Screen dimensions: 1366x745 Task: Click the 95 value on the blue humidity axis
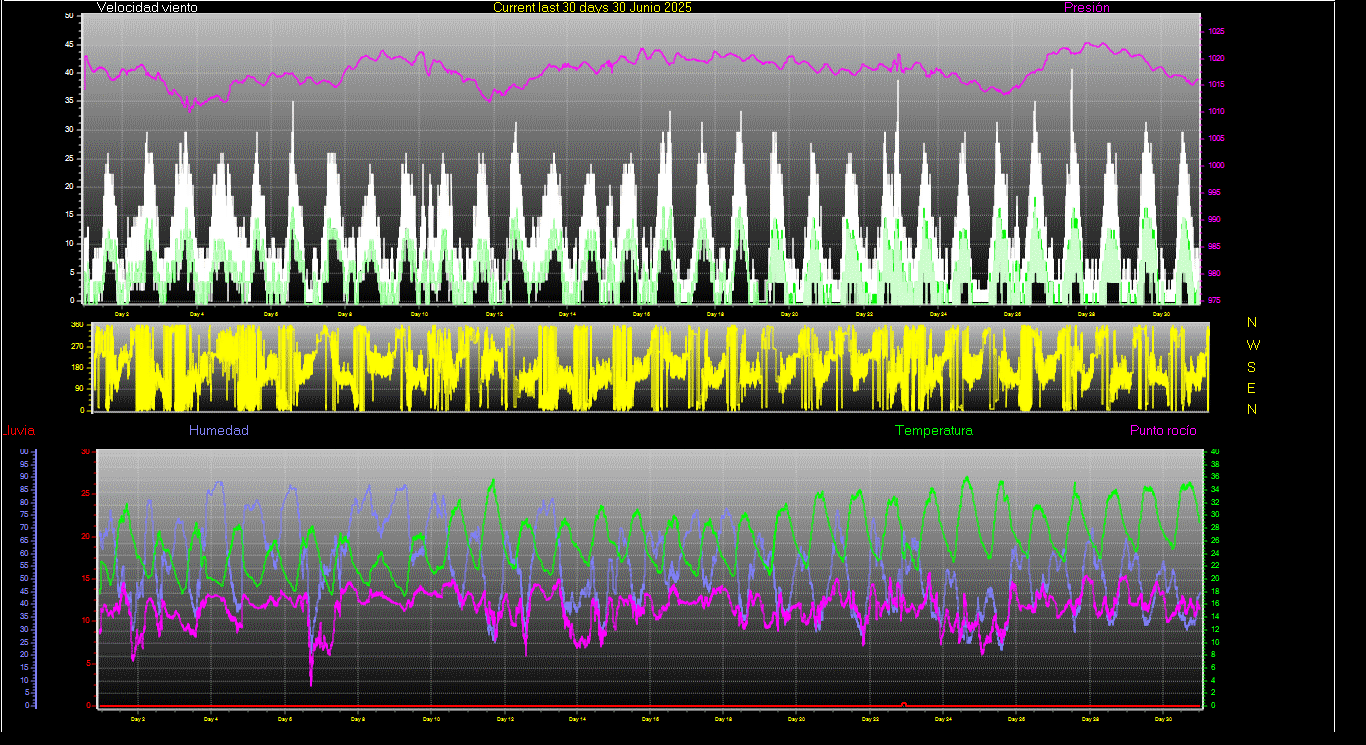[x=23, y=464]
